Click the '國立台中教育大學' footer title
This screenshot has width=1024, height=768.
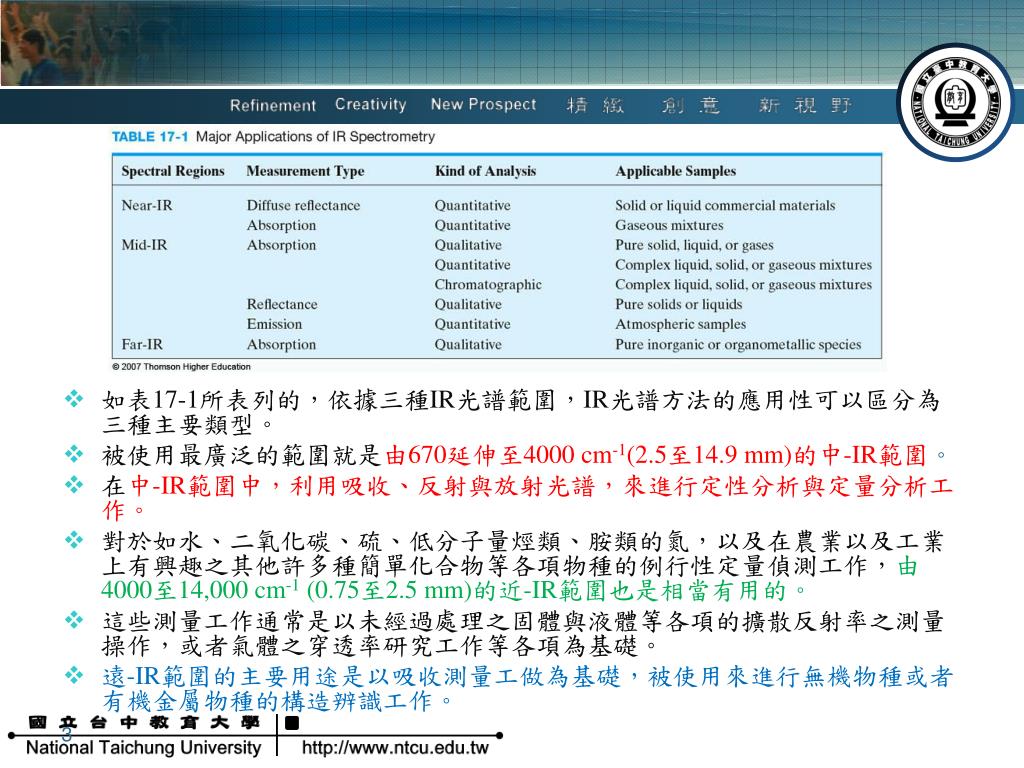pyautogui.click(x=144, y=722)
